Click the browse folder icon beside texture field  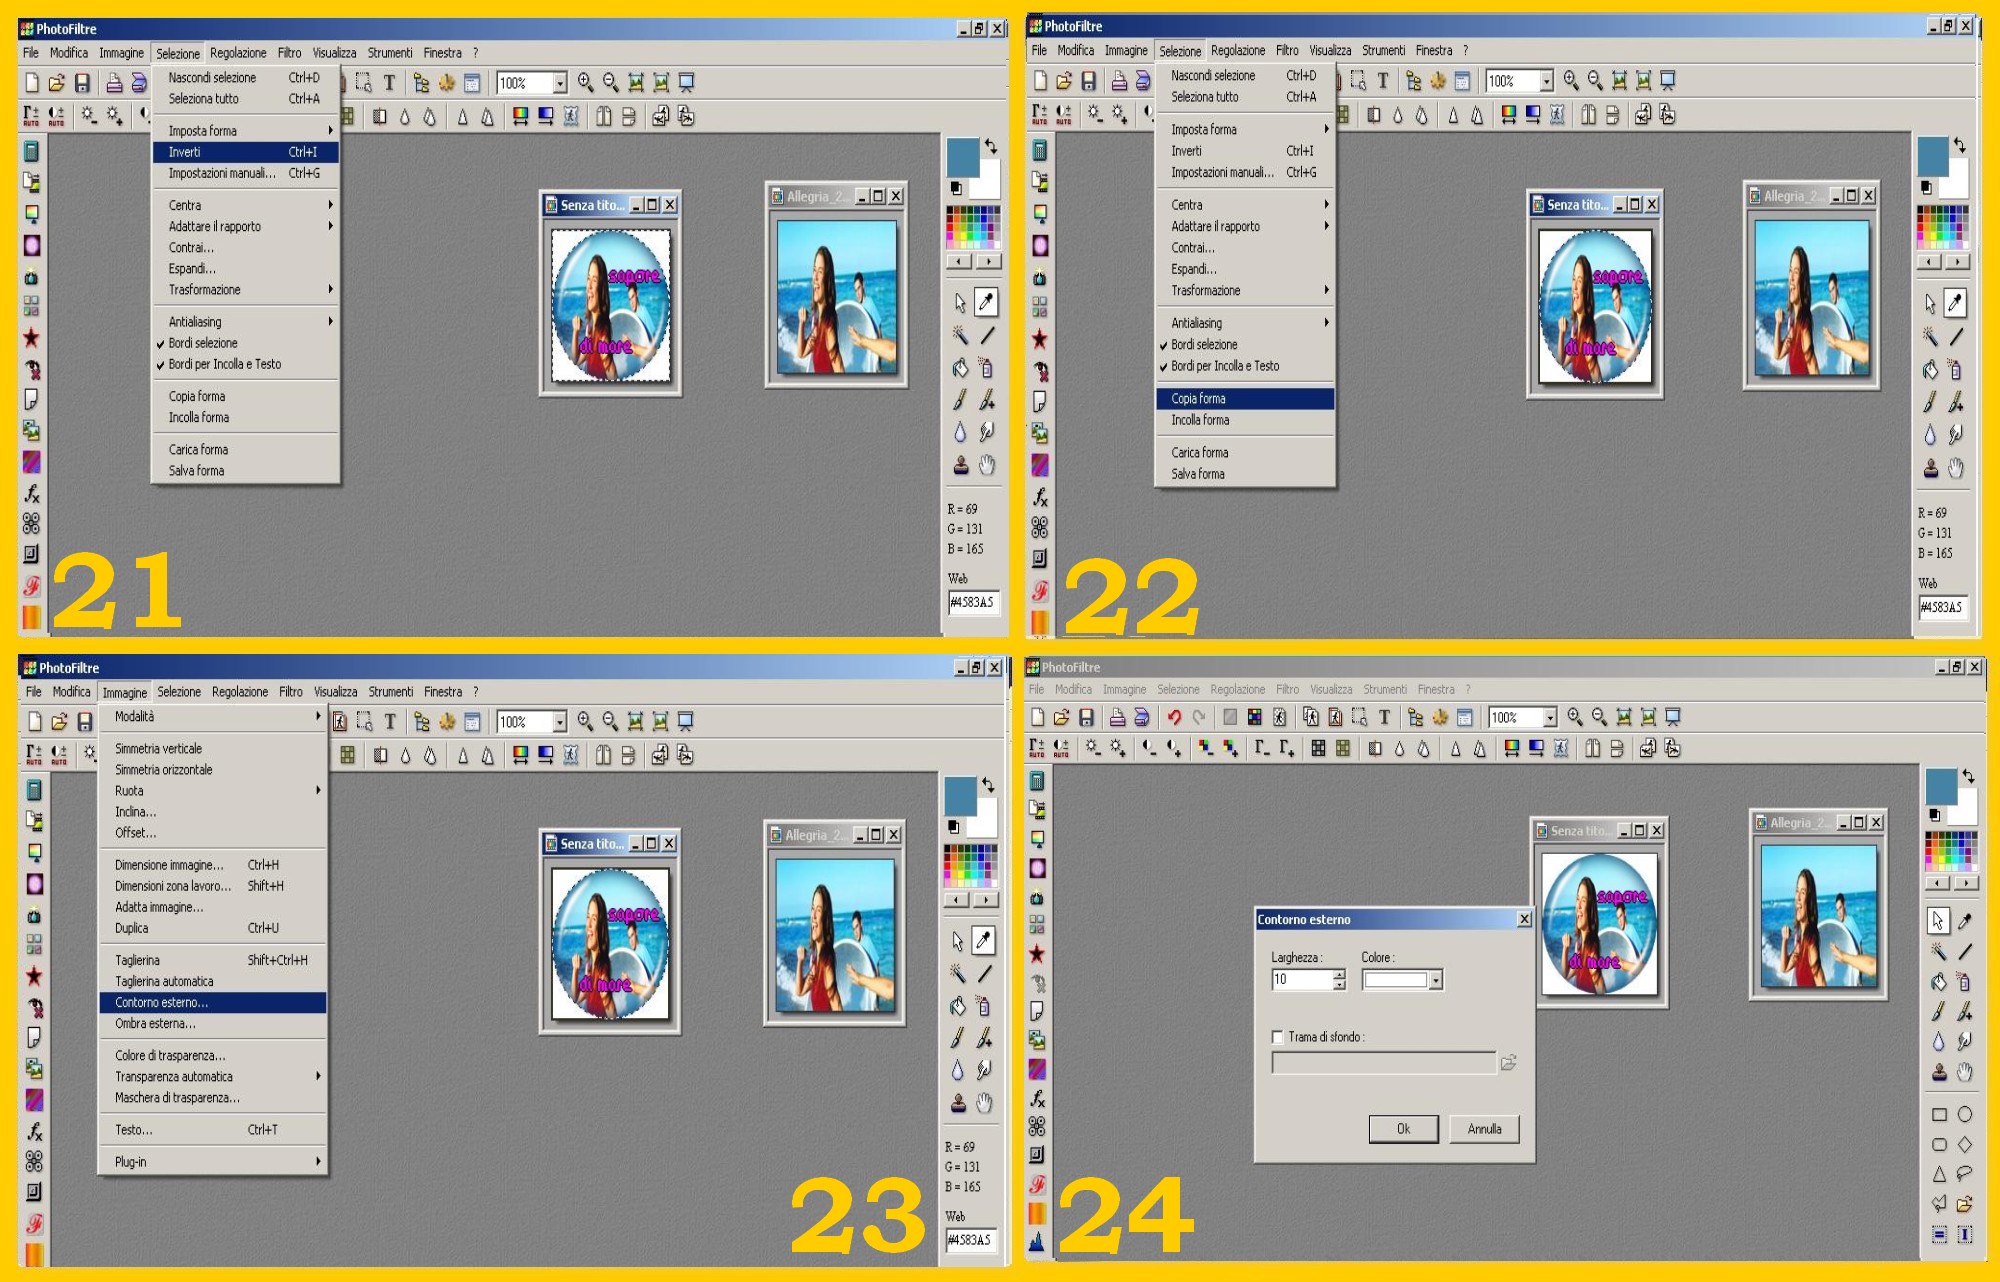coord(1508,1063)
